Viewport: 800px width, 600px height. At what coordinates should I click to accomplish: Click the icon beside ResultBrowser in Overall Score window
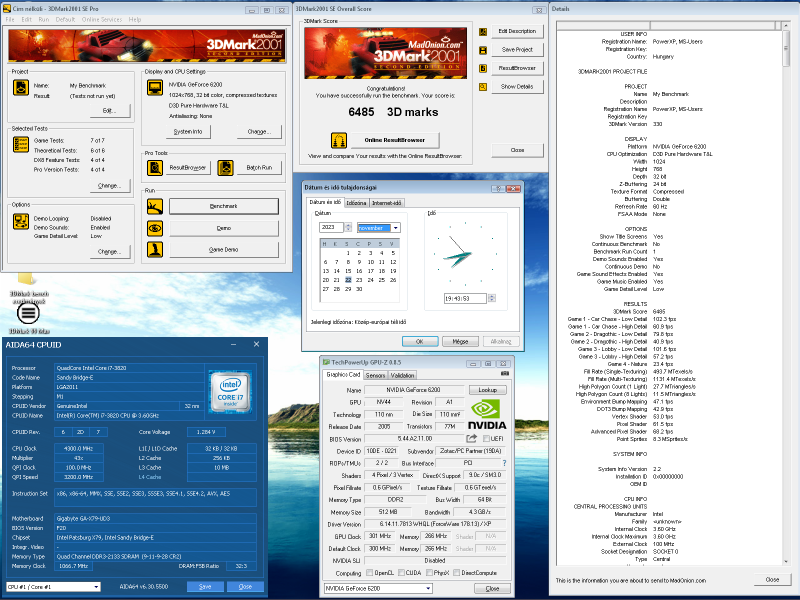click(x=483, y=68)
